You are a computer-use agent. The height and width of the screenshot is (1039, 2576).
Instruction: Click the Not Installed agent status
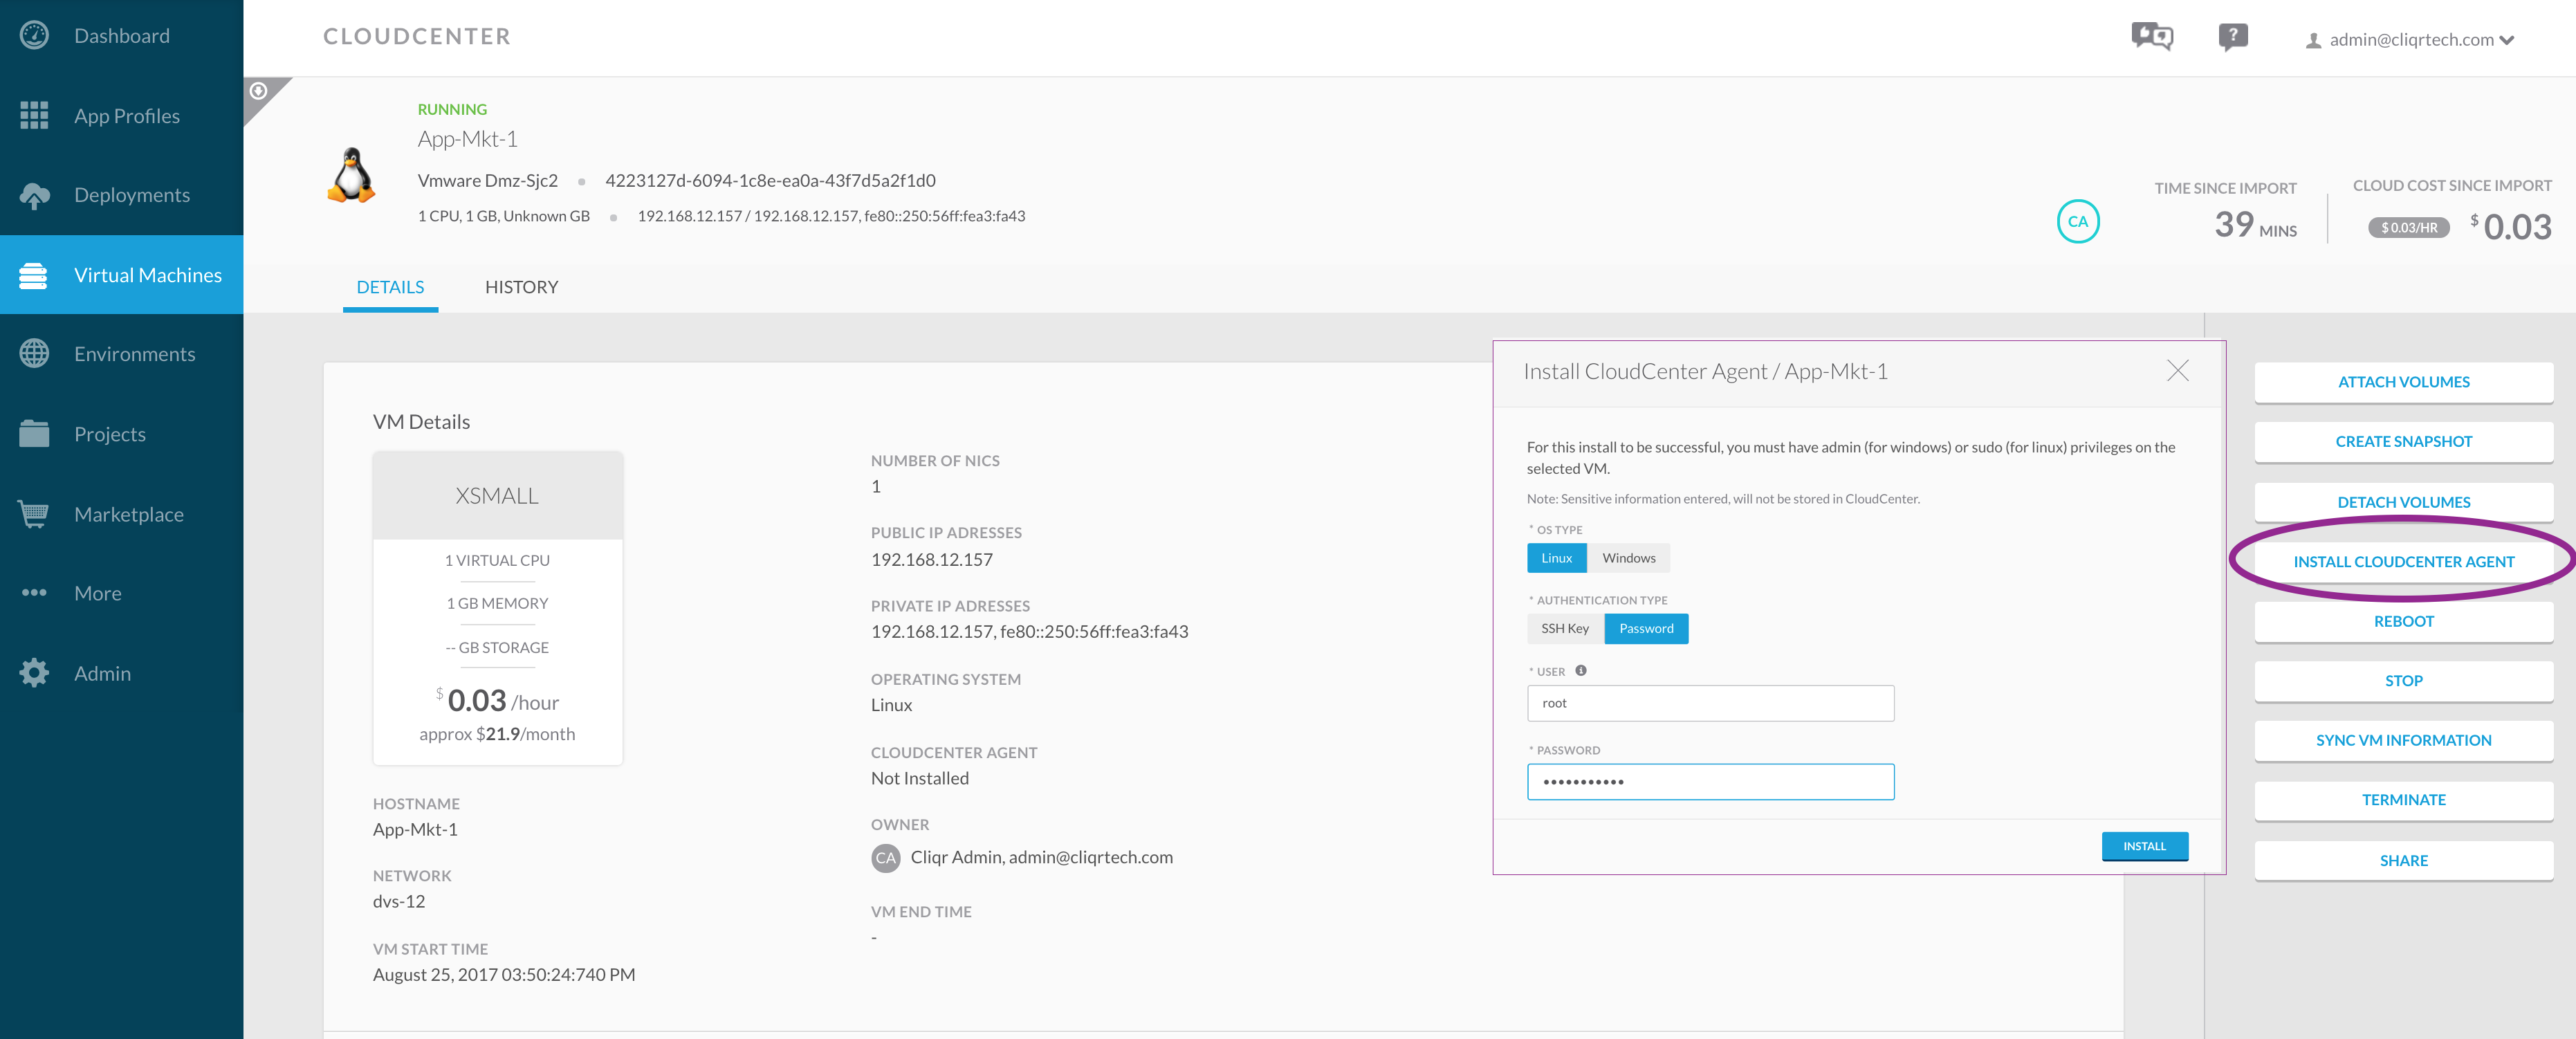(919, 779)
